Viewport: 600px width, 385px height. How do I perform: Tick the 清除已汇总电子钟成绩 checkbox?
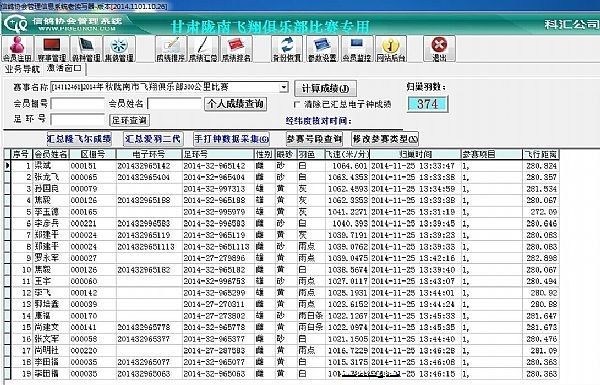click(x=296, y=104)
